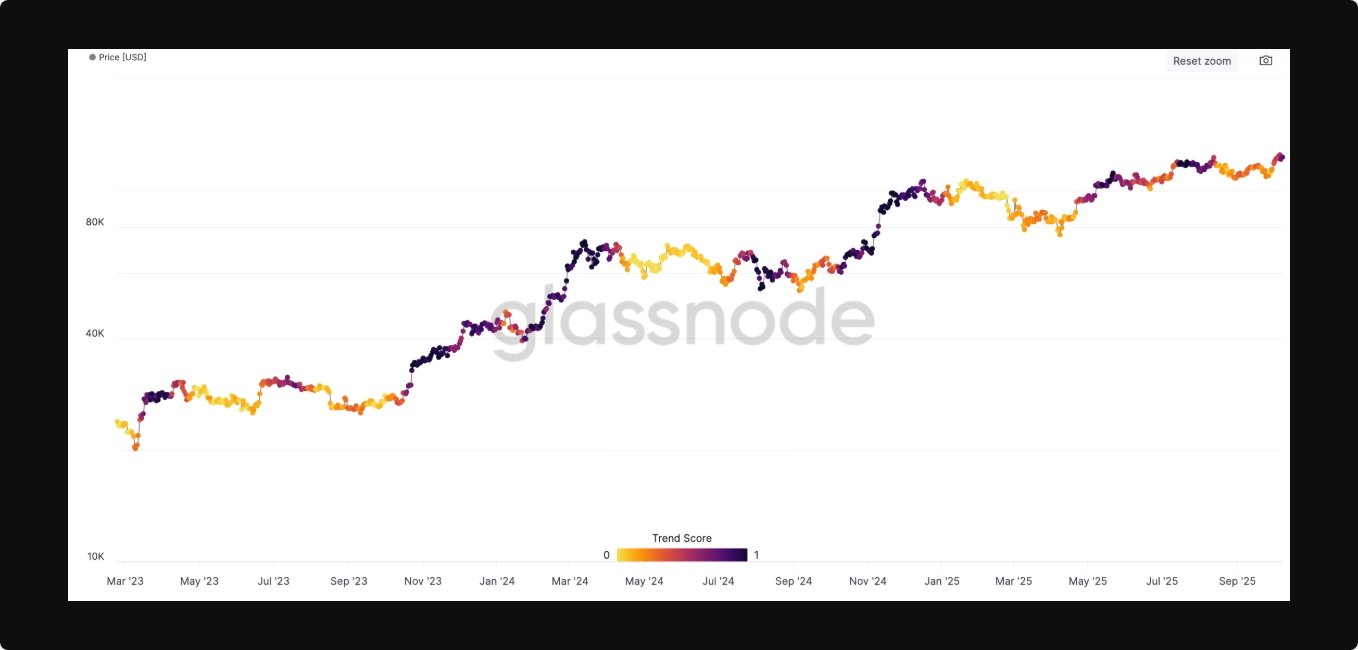Click the Jan '24 date axis label
The width and height of the screenshot is (1358, 650).
click(x=497, y=581)
